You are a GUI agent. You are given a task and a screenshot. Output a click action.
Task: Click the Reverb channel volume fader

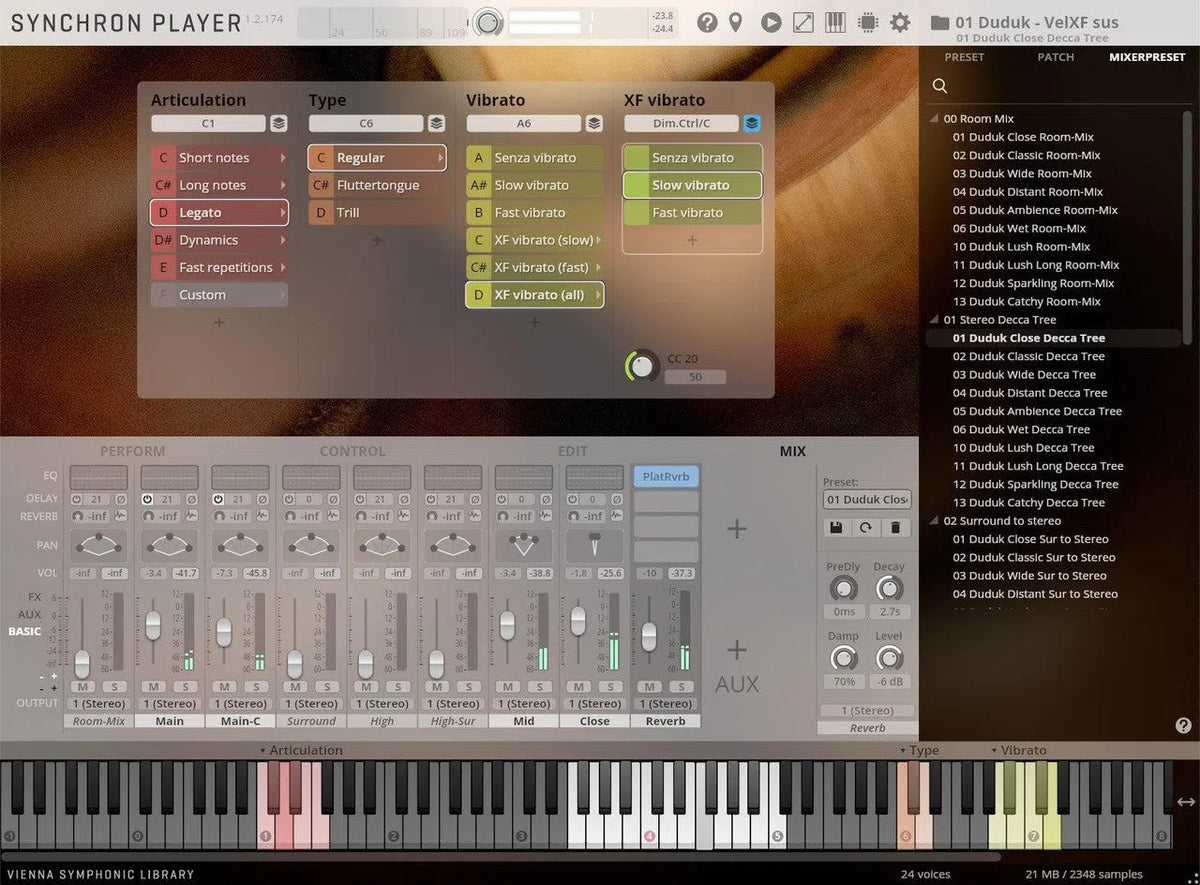point(649,635)
